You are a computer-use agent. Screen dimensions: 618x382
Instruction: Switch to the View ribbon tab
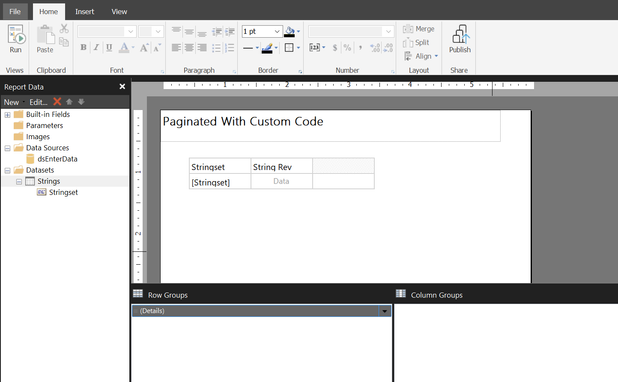(x=119, y=11)
